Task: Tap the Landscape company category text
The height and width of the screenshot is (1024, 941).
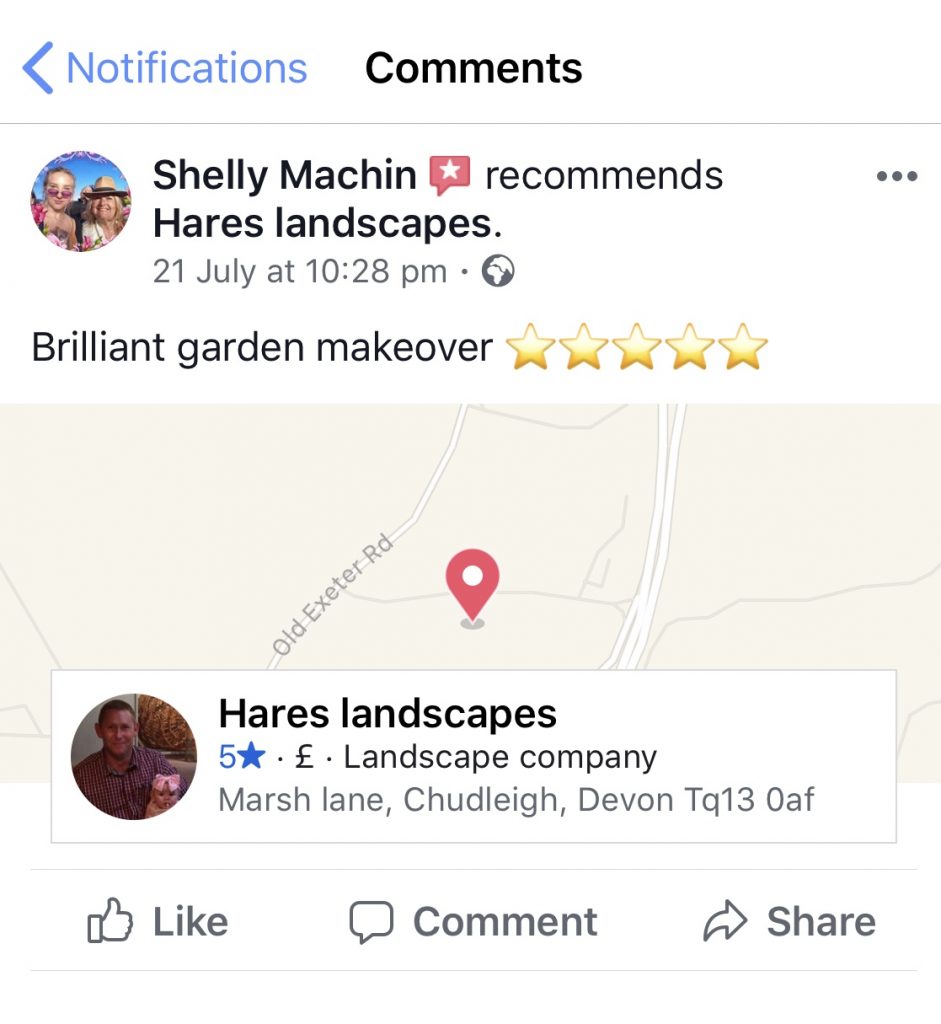Action: [500, 758]
